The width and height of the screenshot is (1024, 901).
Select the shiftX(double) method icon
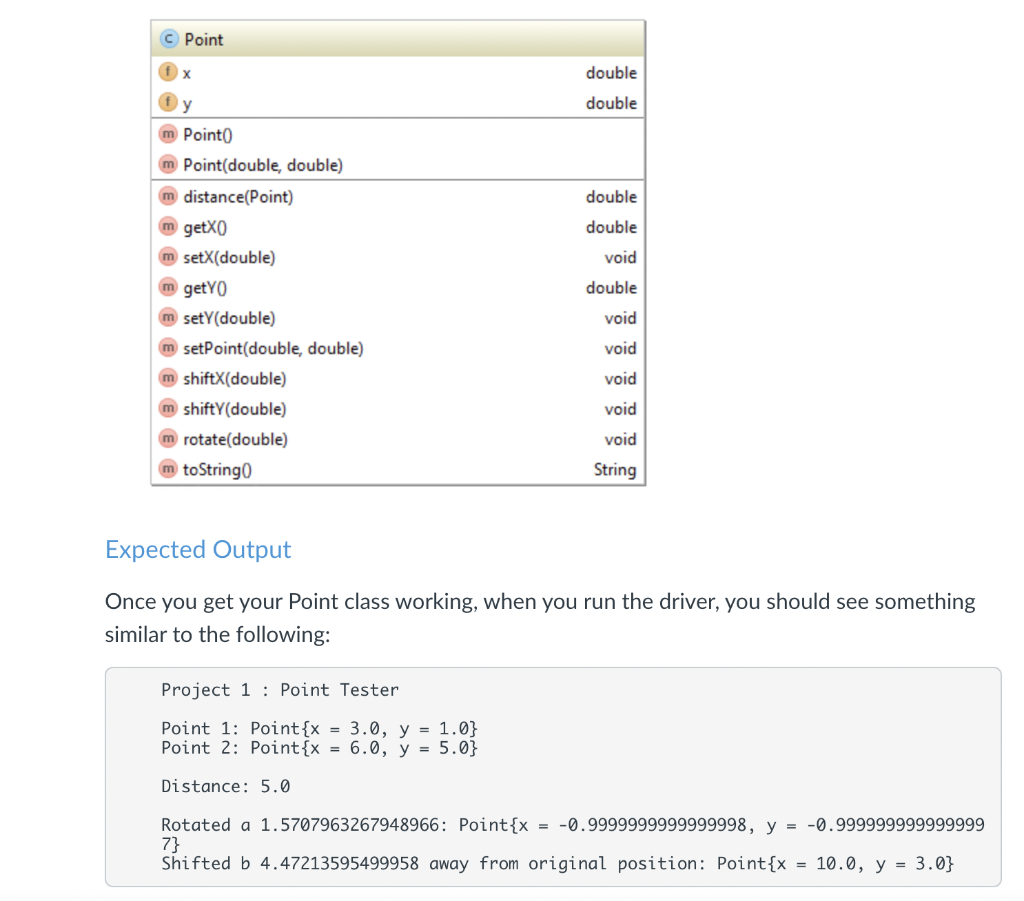tap(168, 378)
